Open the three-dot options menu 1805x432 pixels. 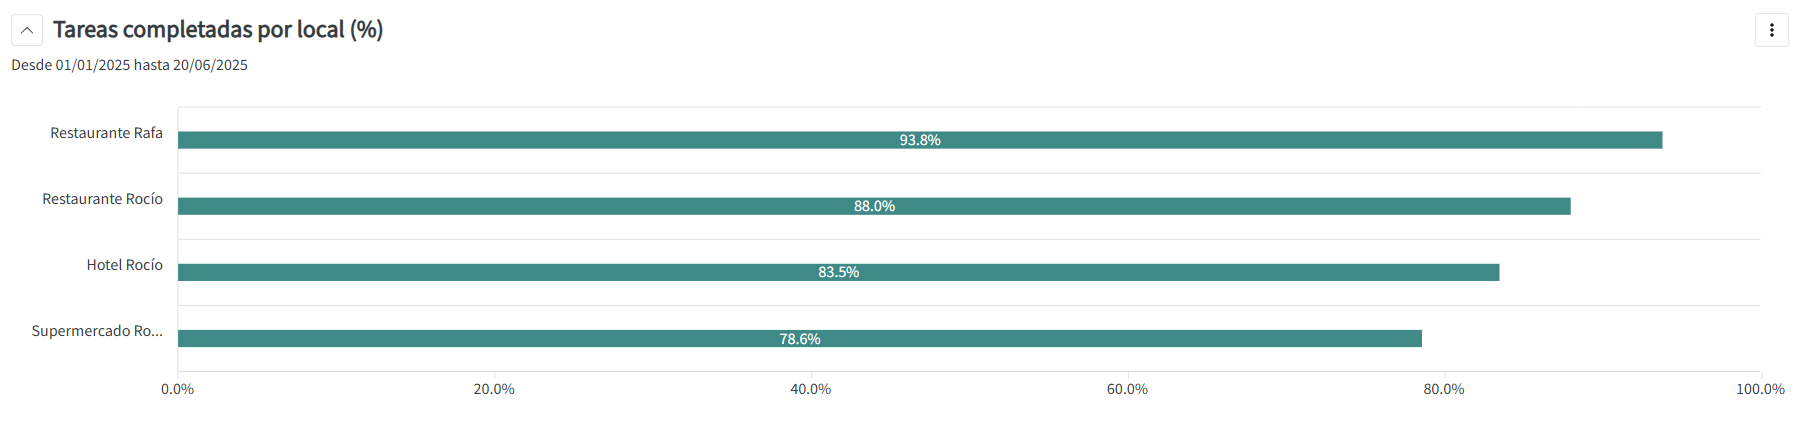coord(1771,30)
